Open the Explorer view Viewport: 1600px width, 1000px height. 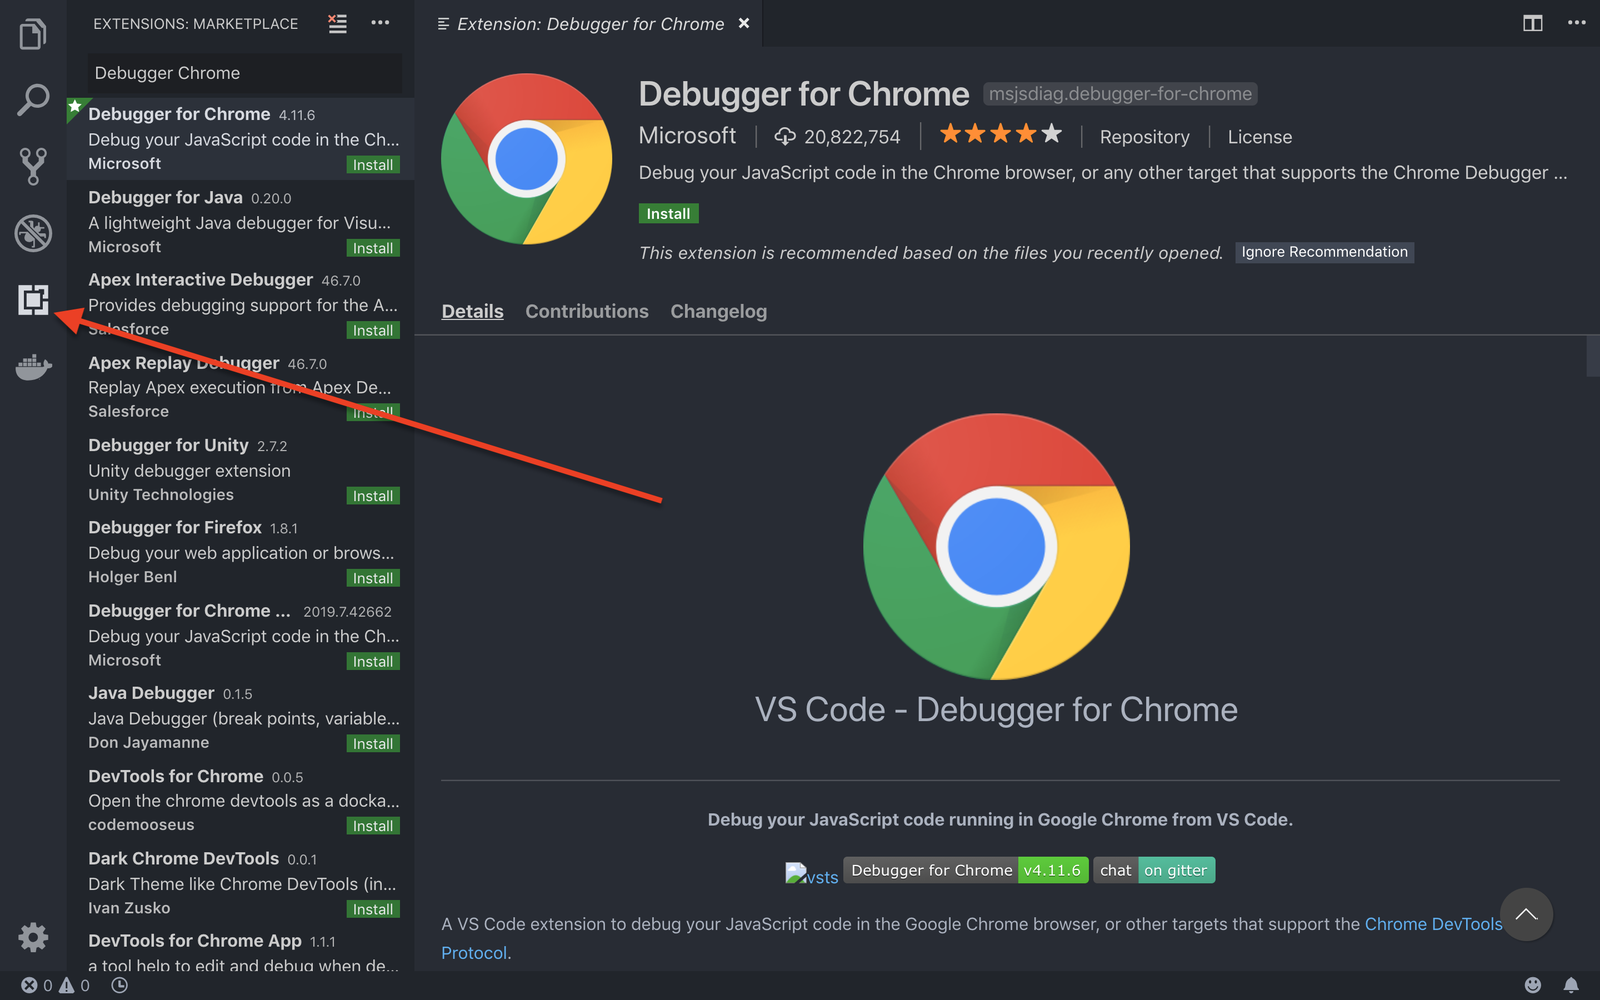pos(33,33)
